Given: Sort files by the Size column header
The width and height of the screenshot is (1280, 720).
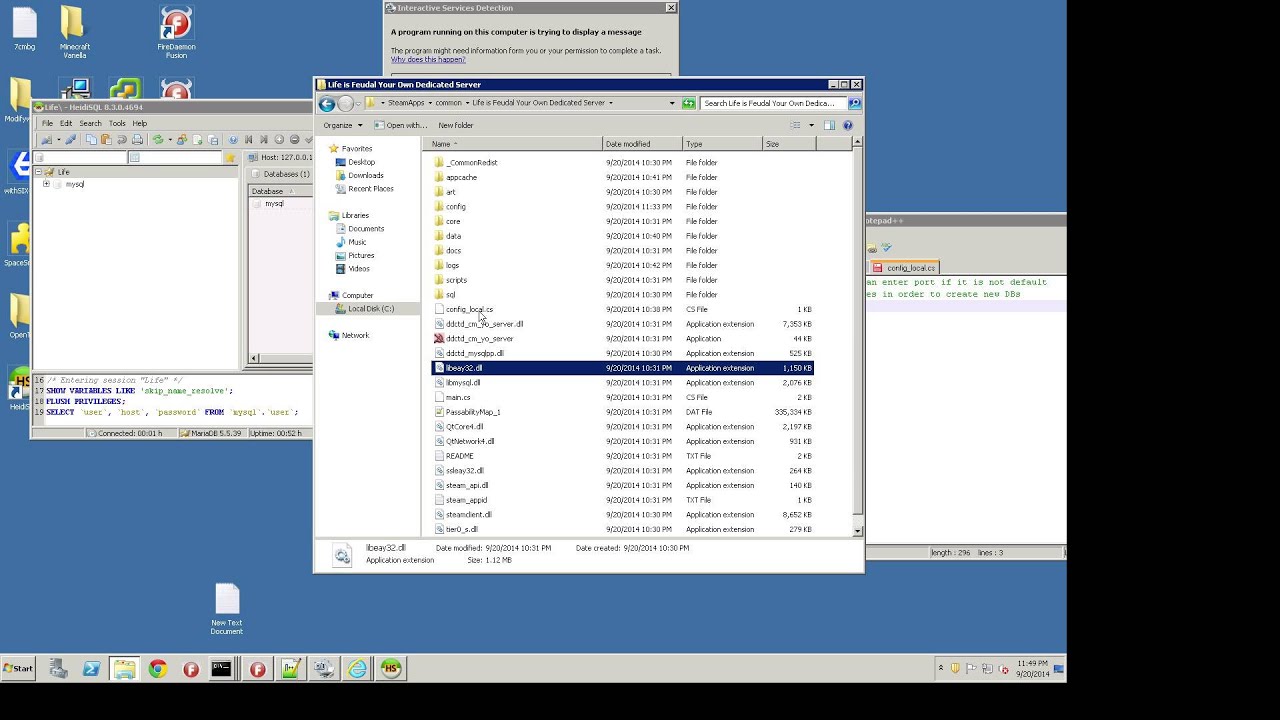Looking at the screenshot, I should pyautogui.click(x=789, y=144).
